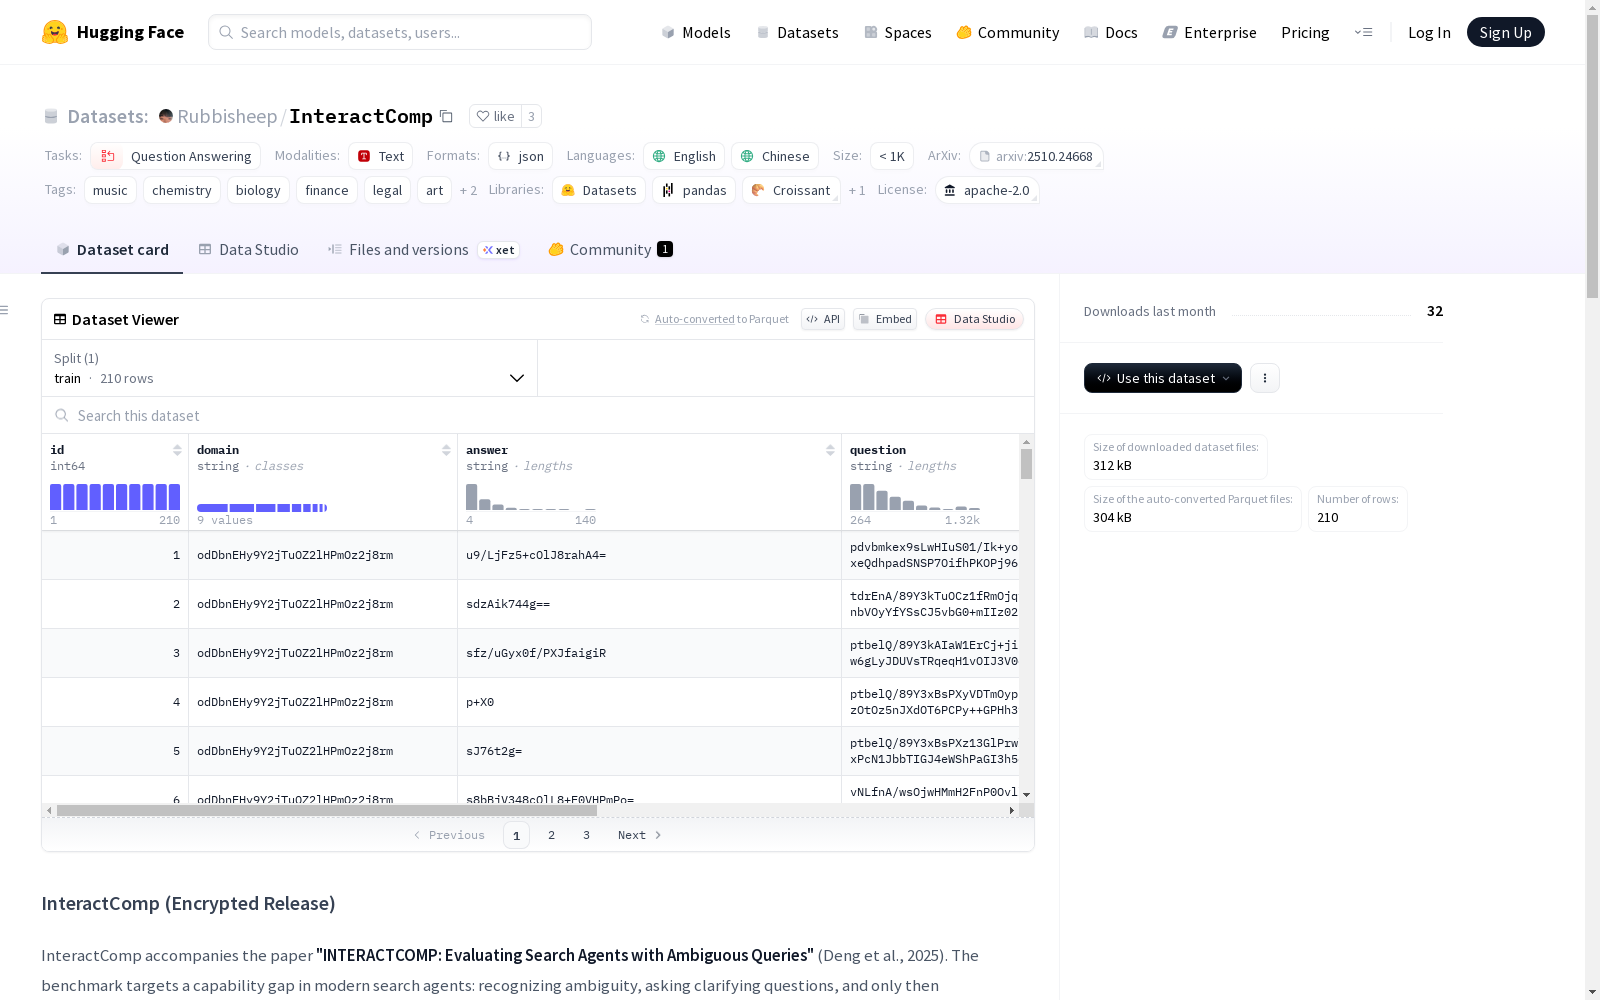
Task: Click the Chinese language tag
Action: coord(775,156)
